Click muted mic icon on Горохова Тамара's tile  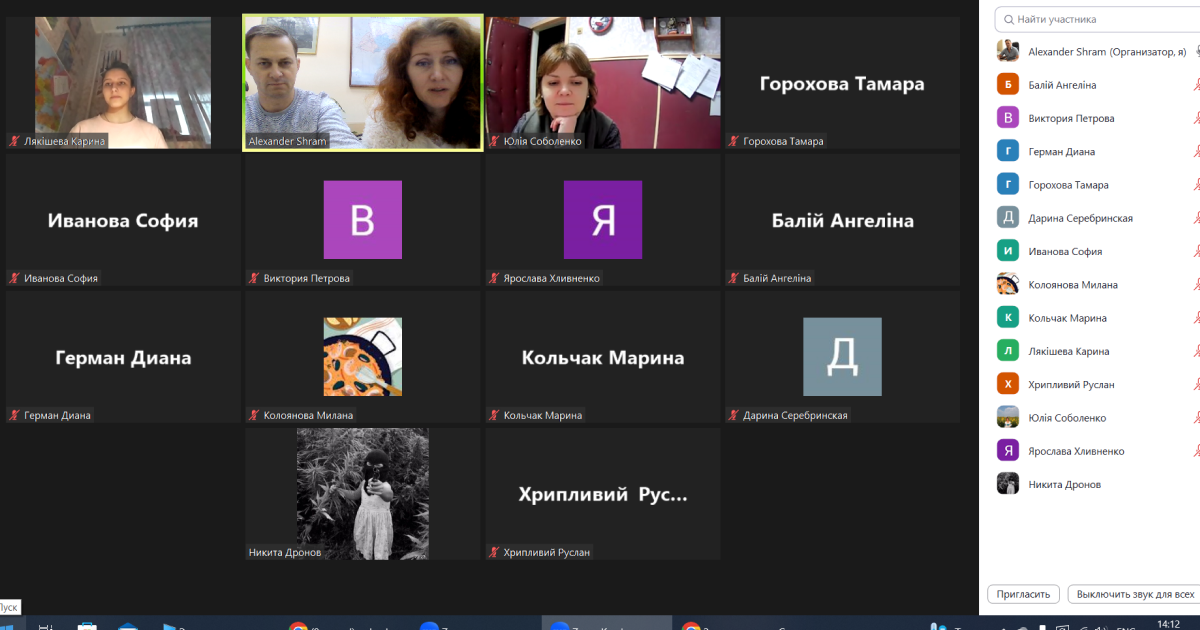734,142
